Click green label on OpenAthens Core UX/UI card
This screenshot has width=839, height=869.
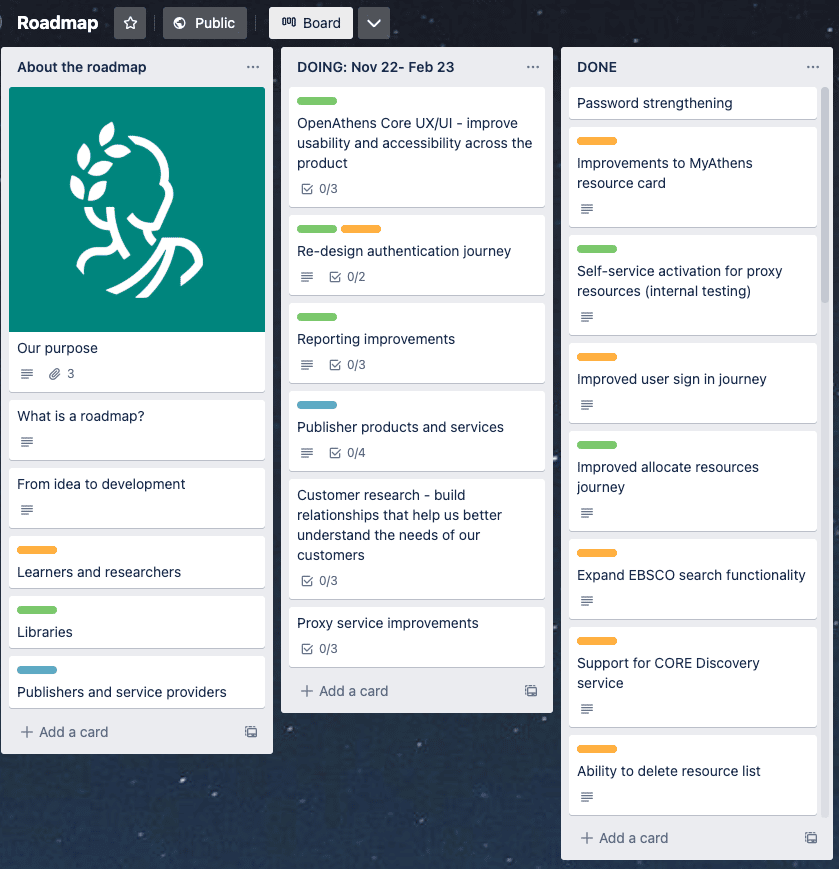click(317, 101)
